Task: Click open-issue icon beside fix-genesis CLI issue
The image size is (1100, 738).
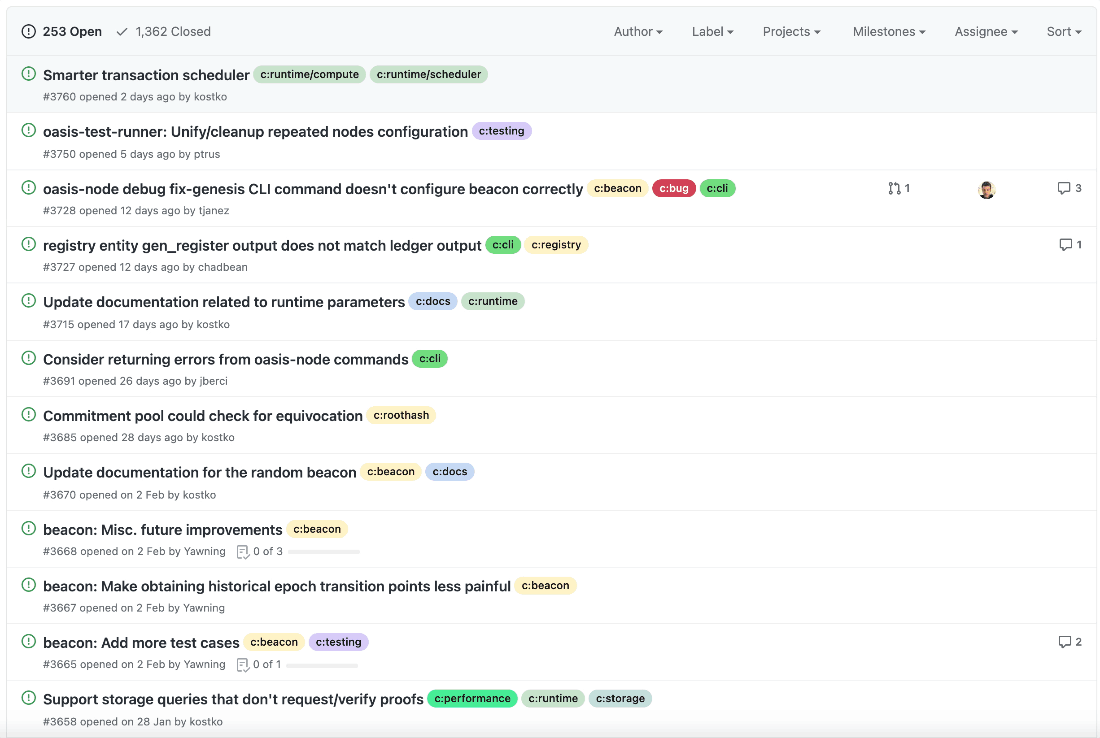Action: click(29, 188)
